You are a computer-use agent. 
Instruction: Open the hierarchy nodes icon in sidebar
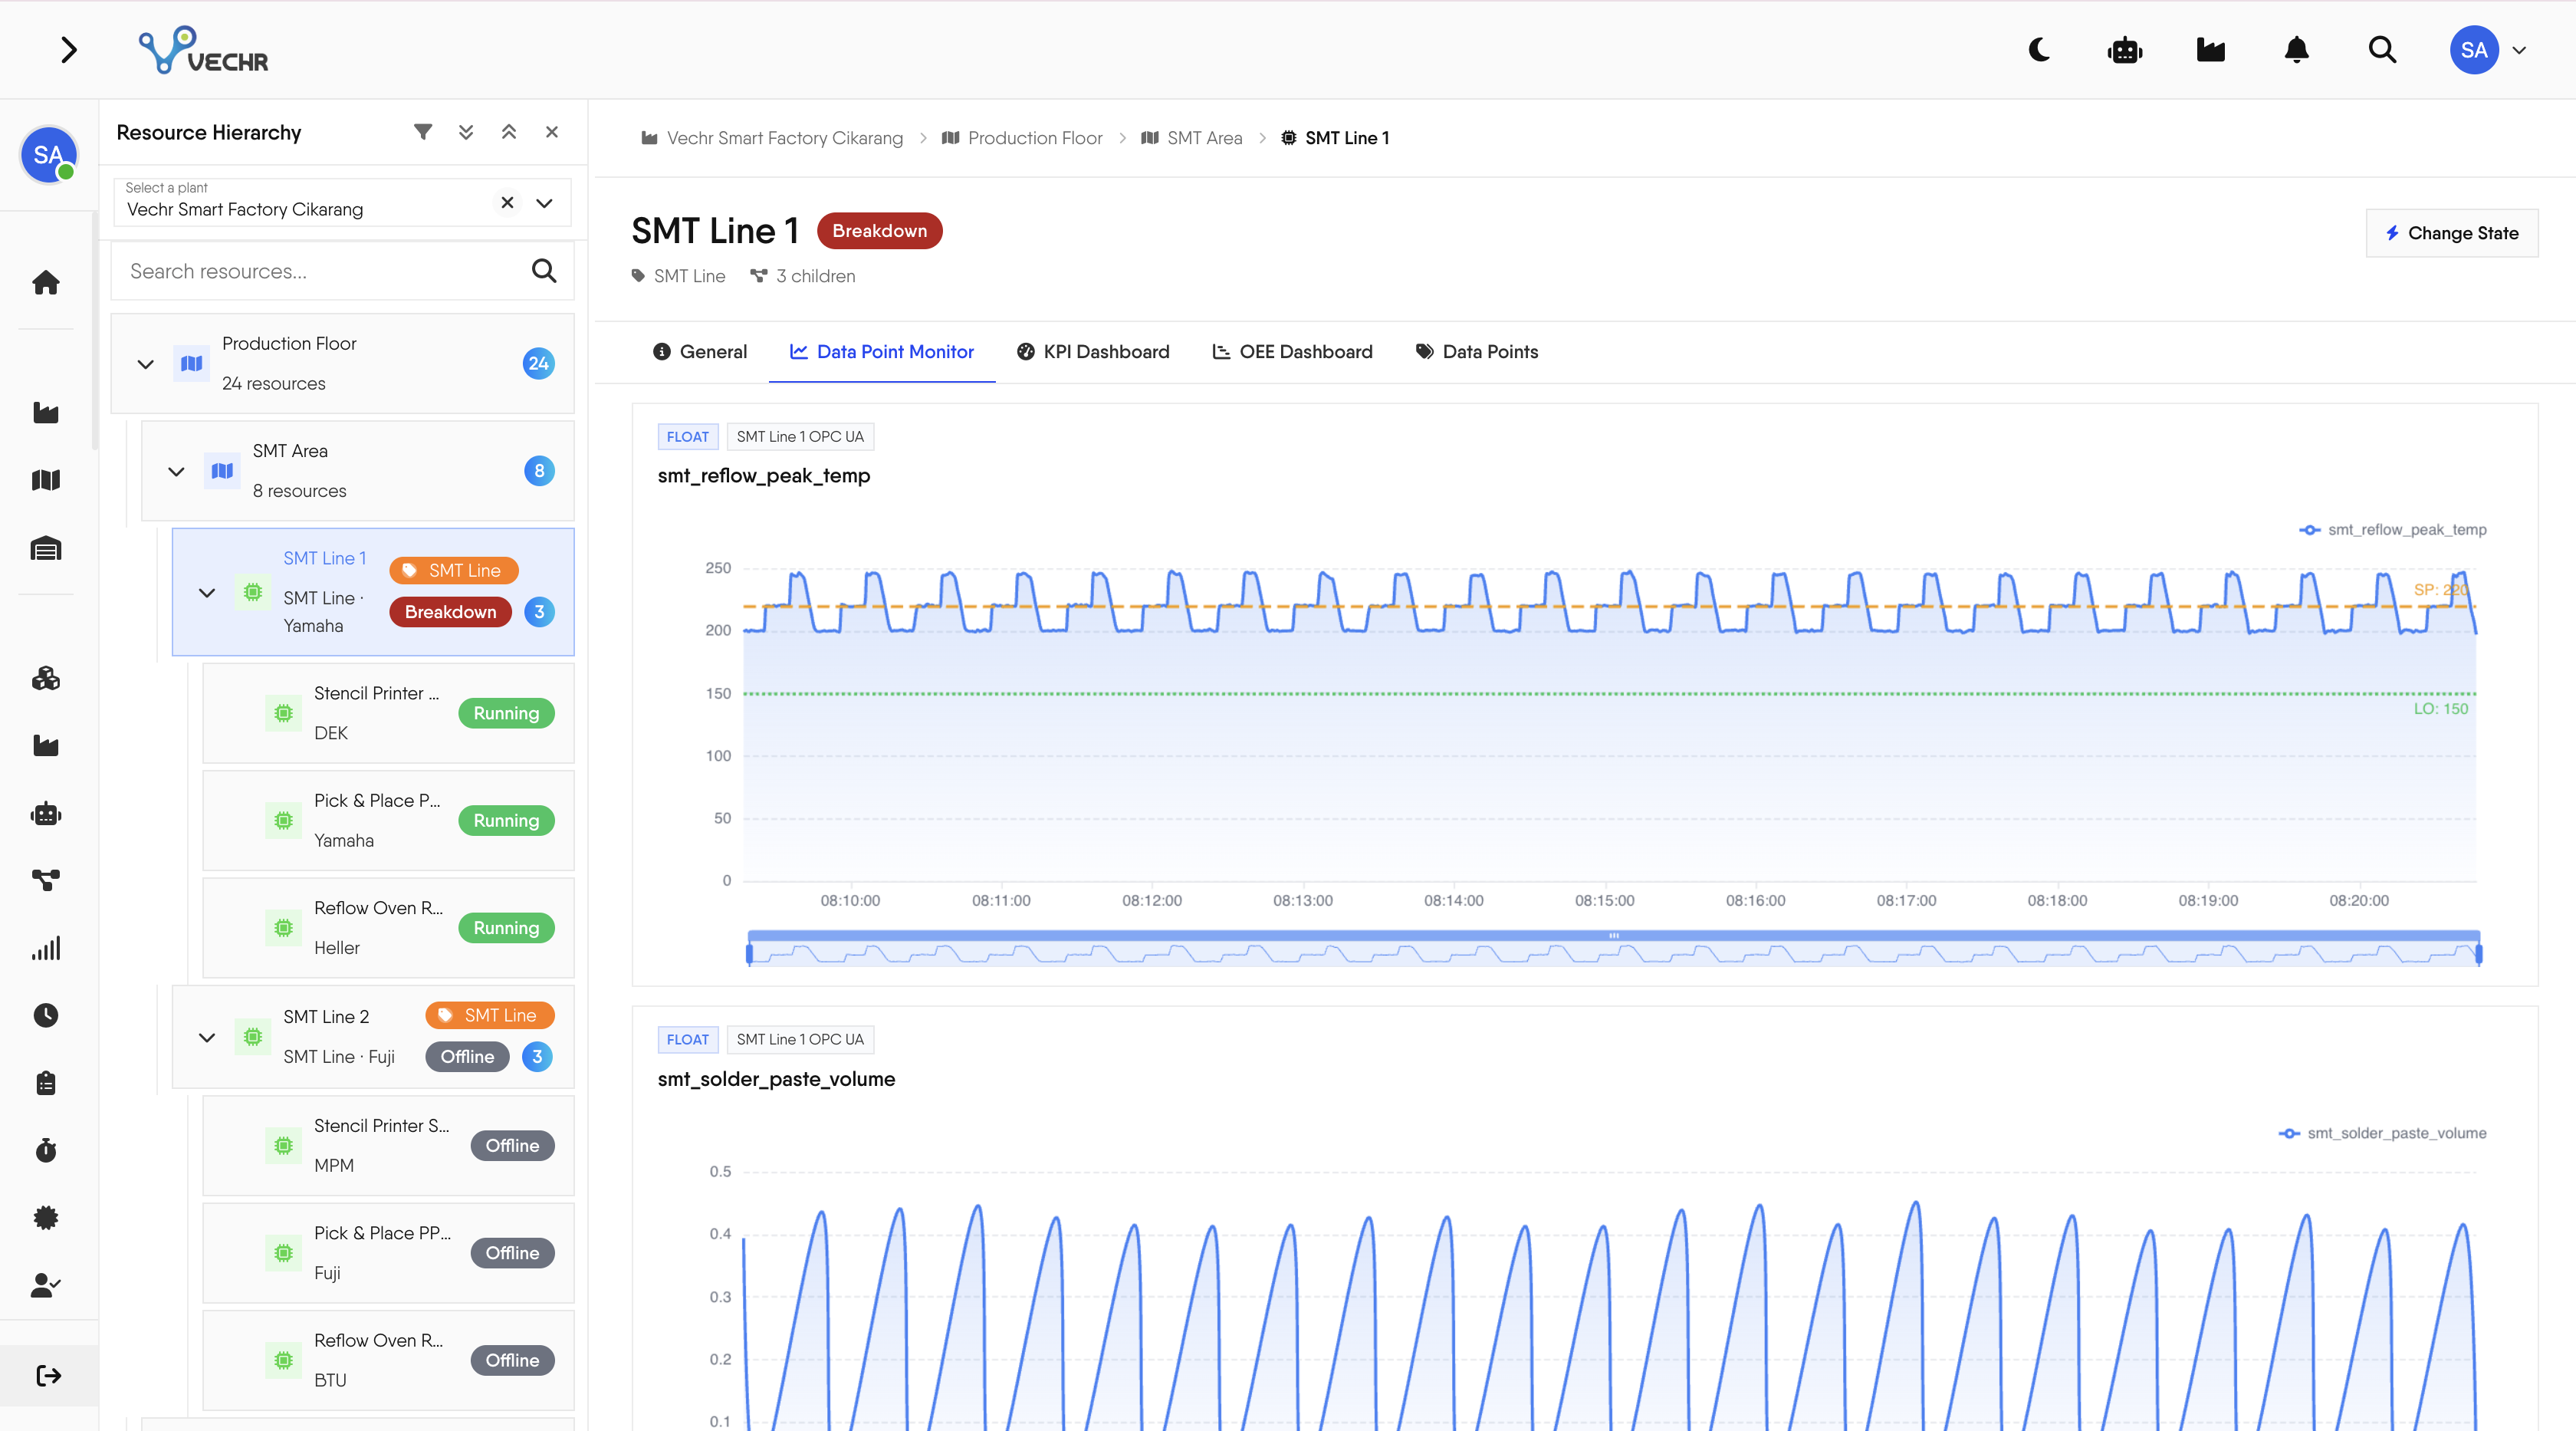[46, 880]
